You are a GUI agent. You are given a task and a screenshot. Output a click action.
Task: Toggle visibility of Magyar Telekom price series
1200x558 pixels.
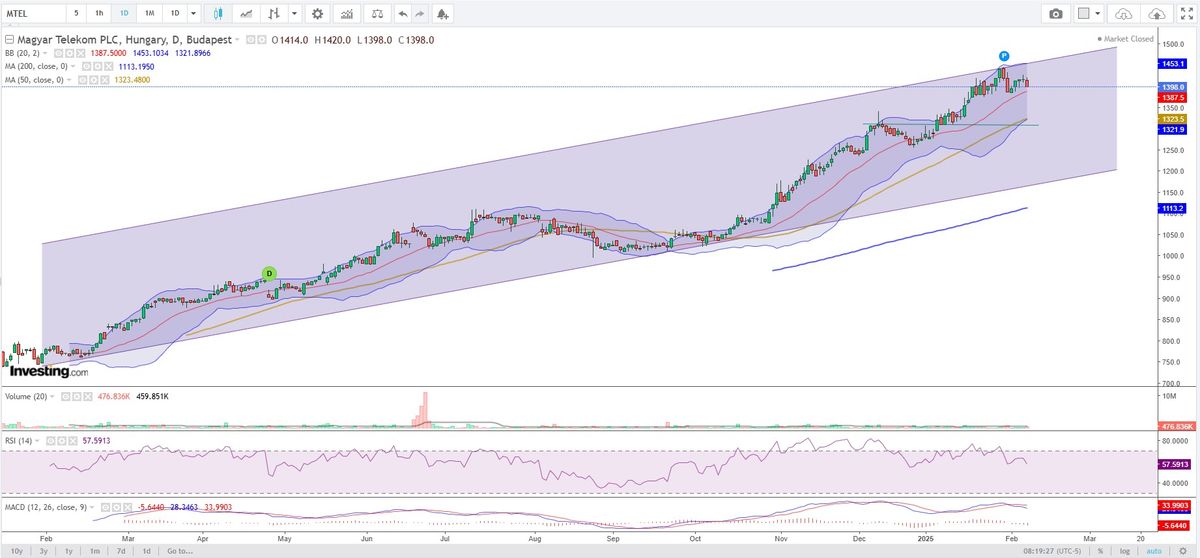coord(250,40)
